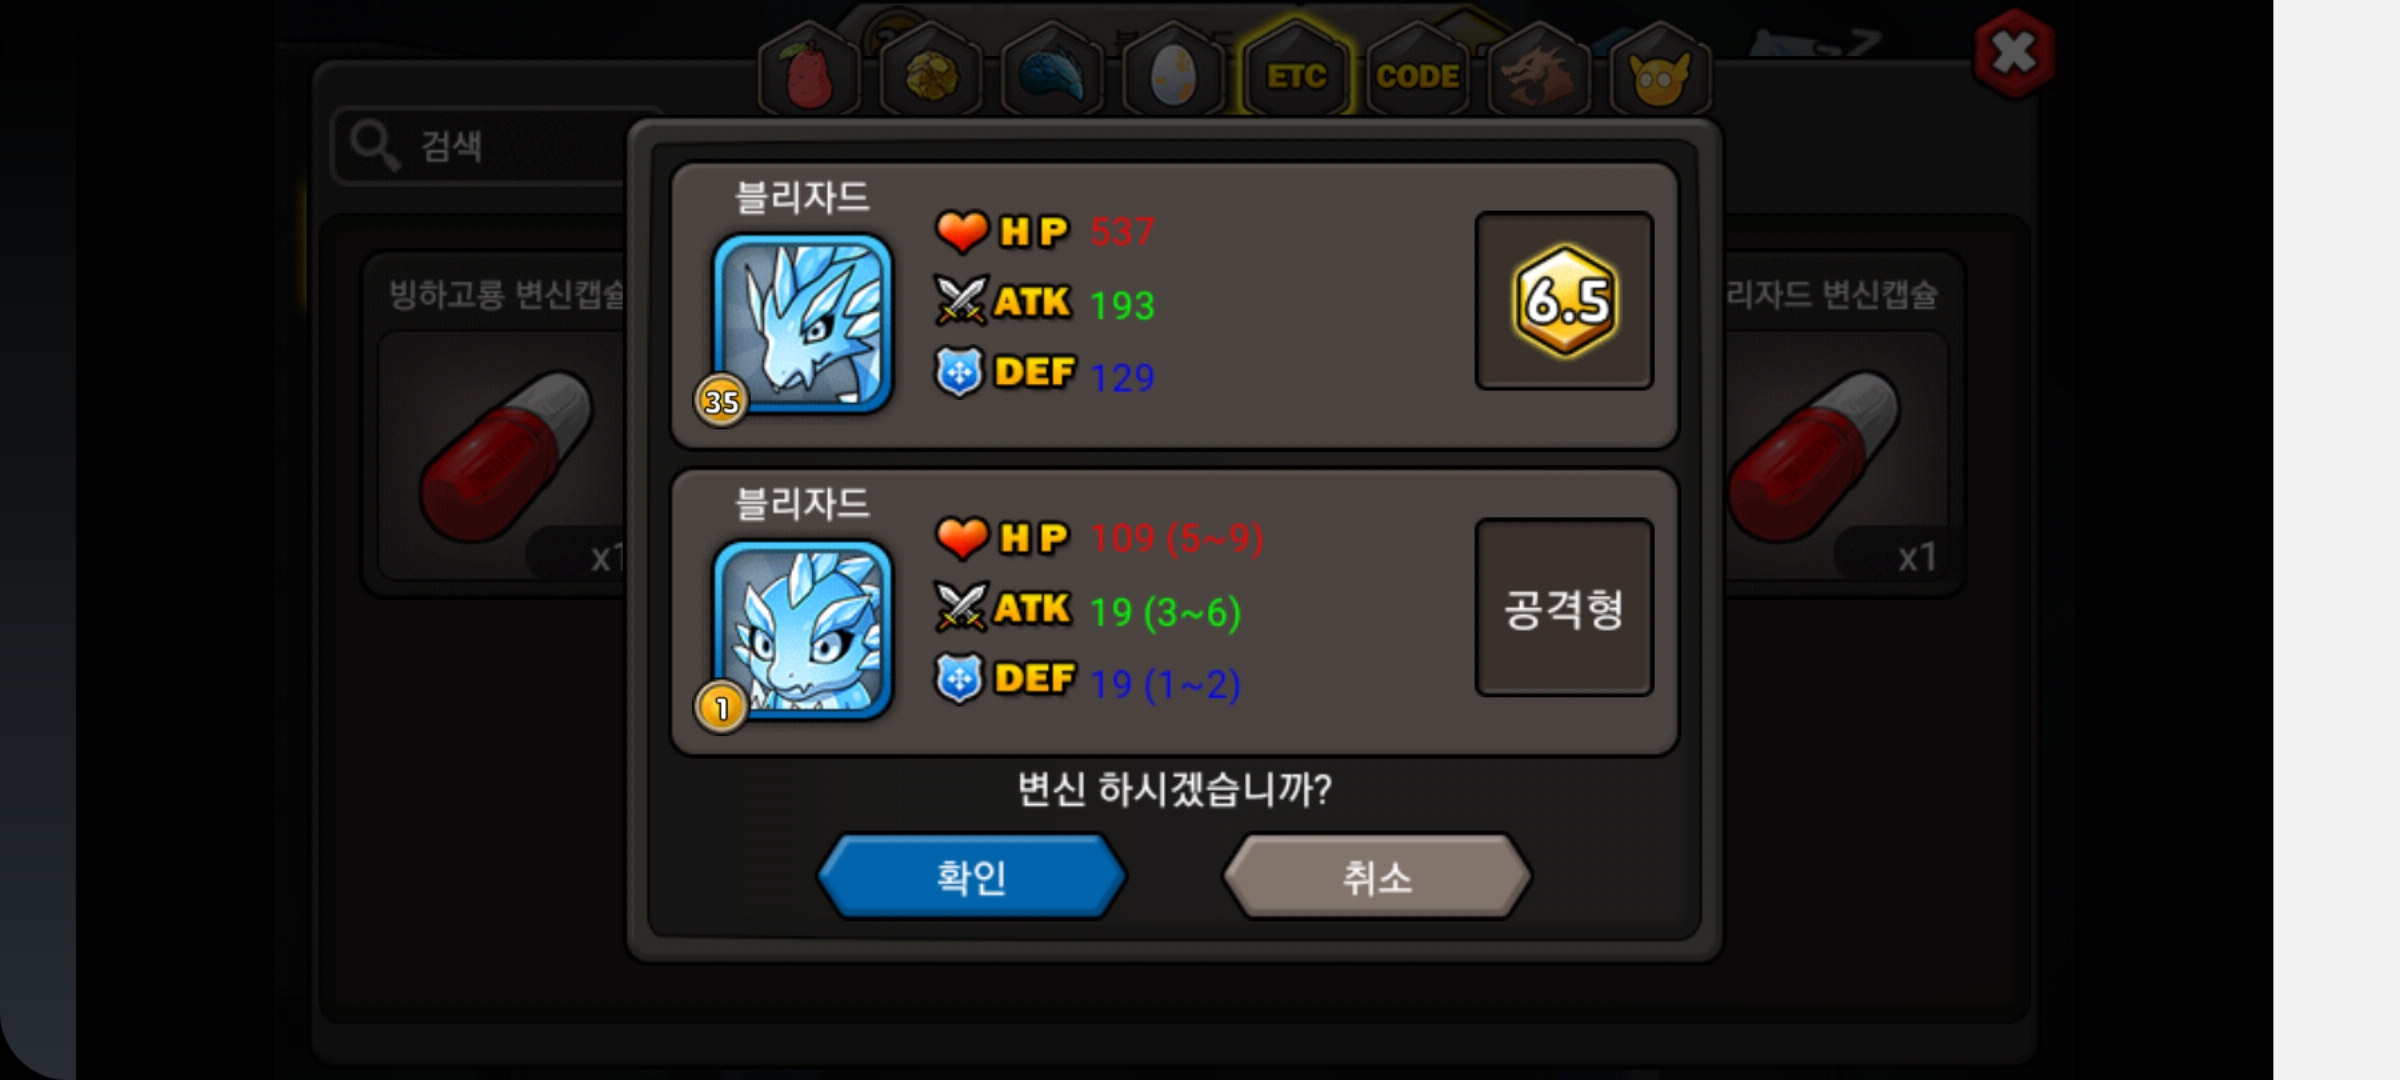This screenshot has height=1080, width=2400.
Task: Confirm transformation with the blue 확인 button
Action: (x=971, y=876)
